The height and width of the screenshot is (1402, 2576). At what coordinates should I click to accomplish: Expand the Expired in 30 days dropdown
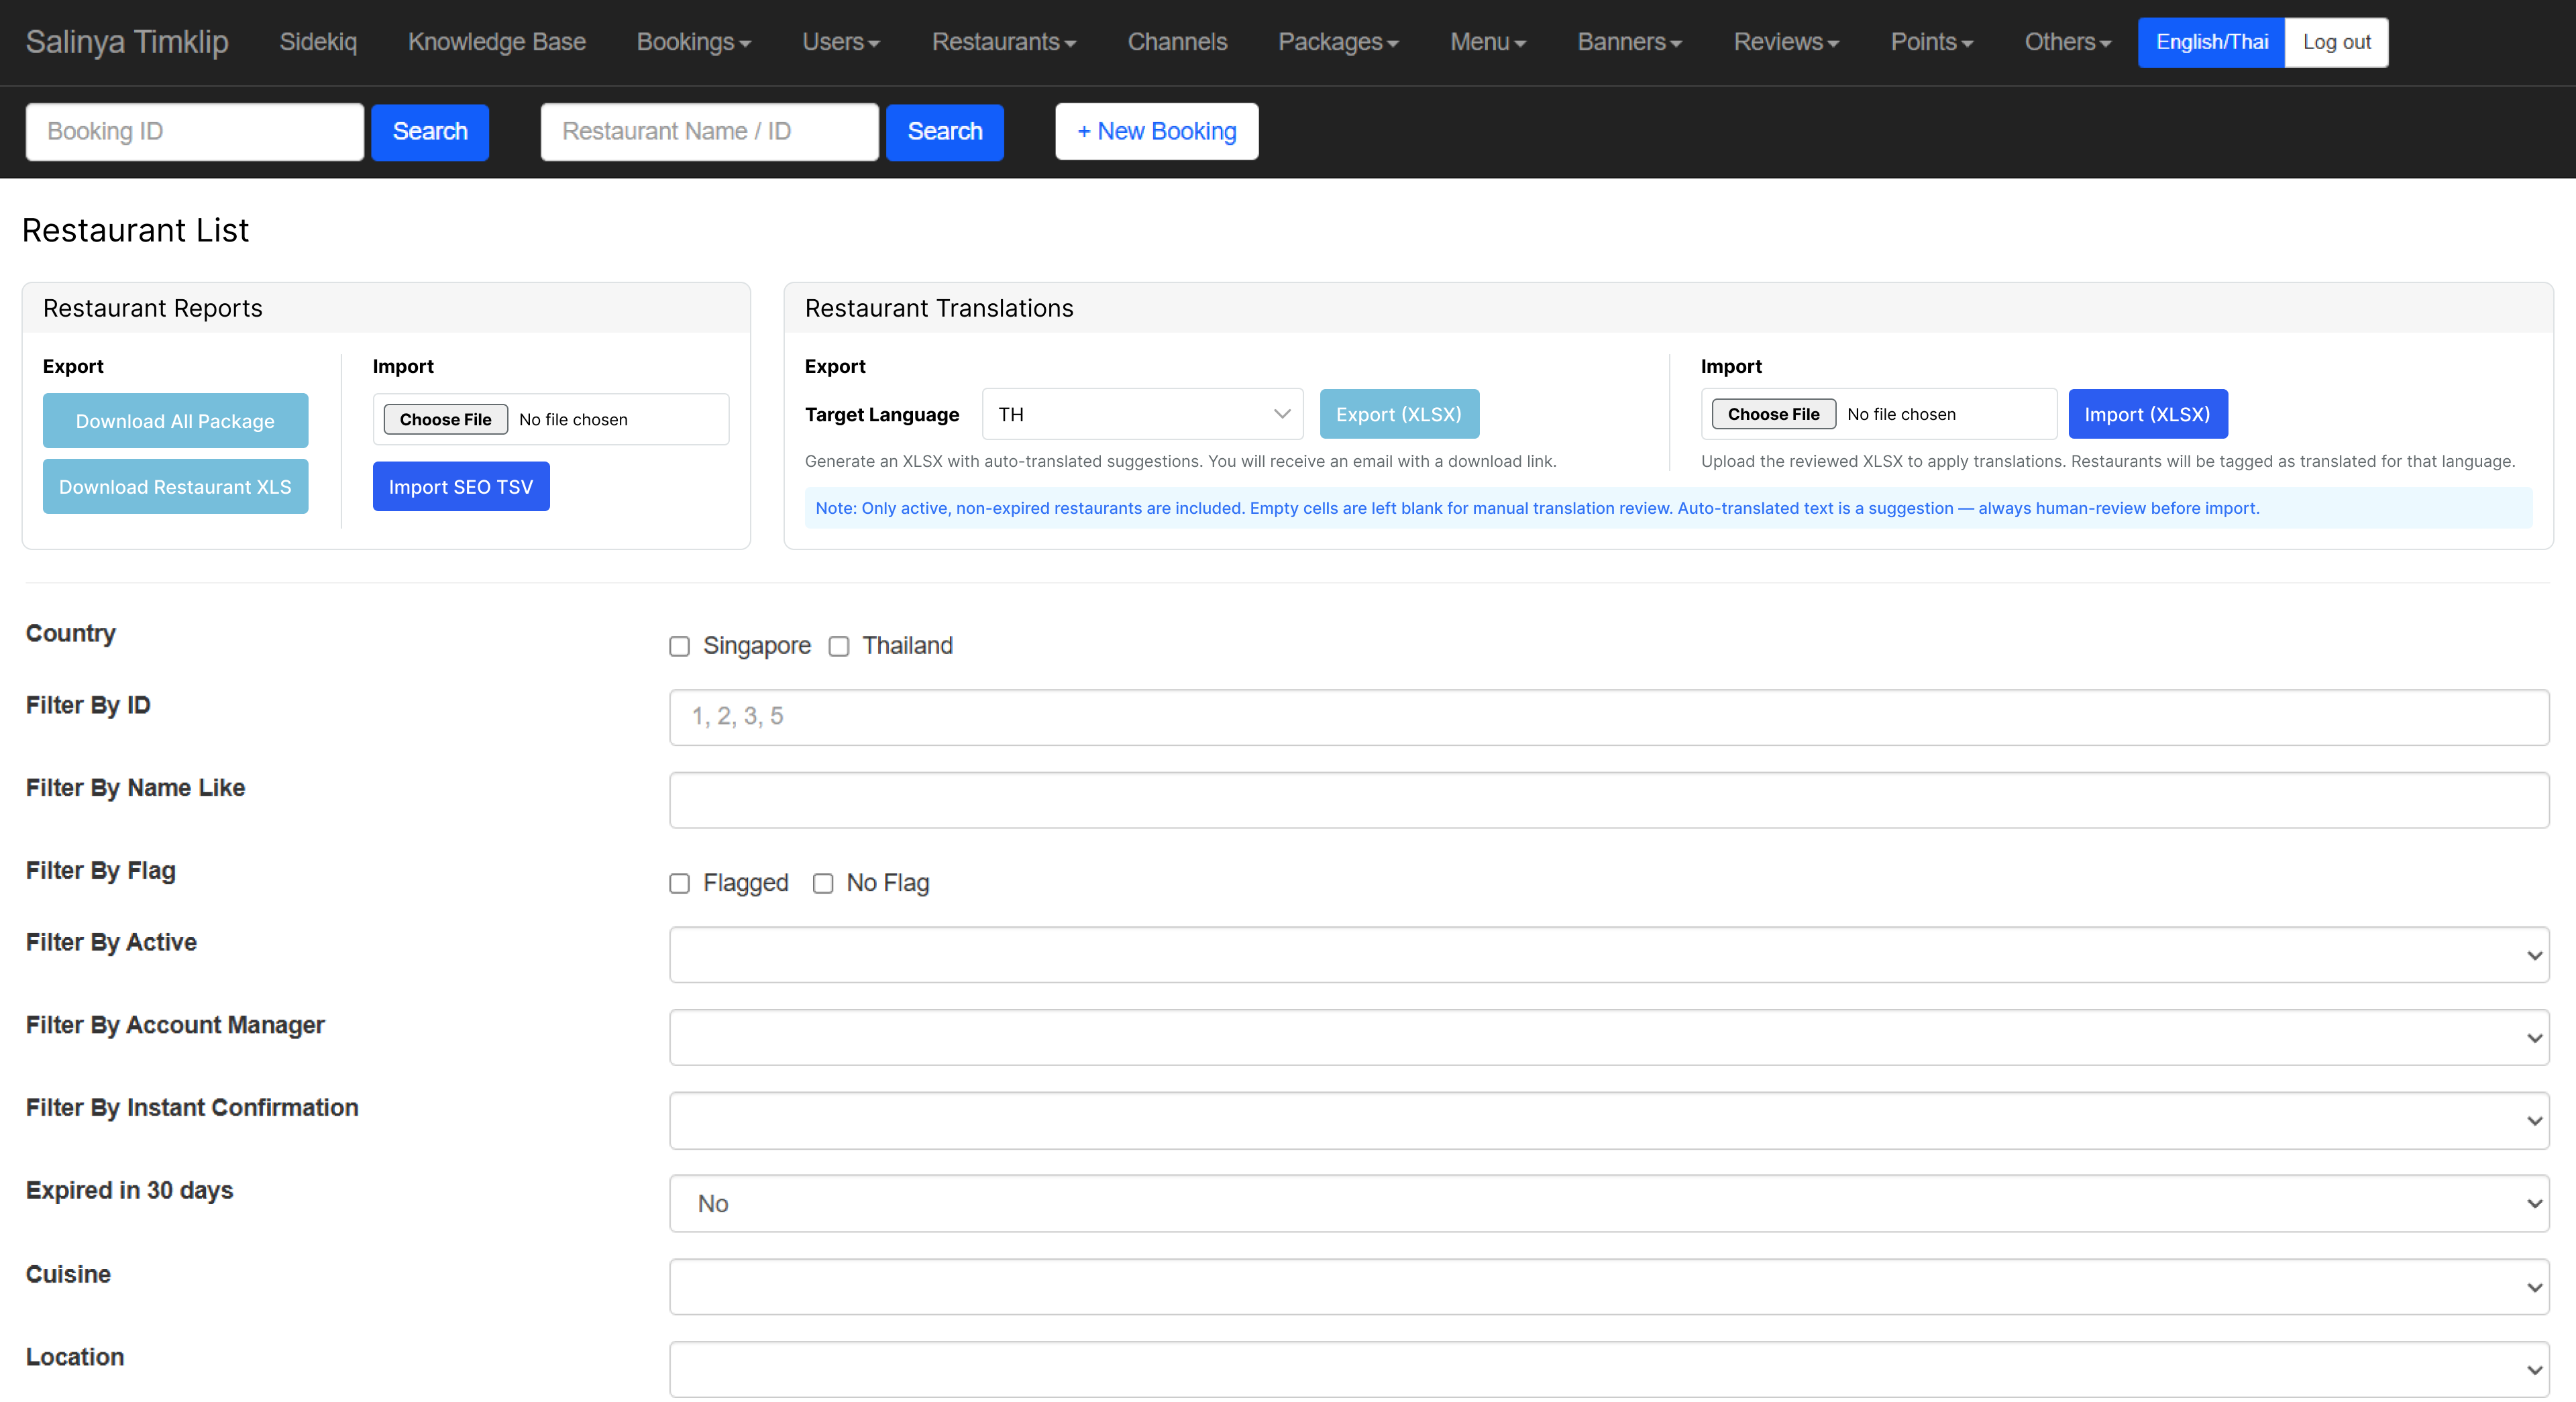(1608, 1203)
